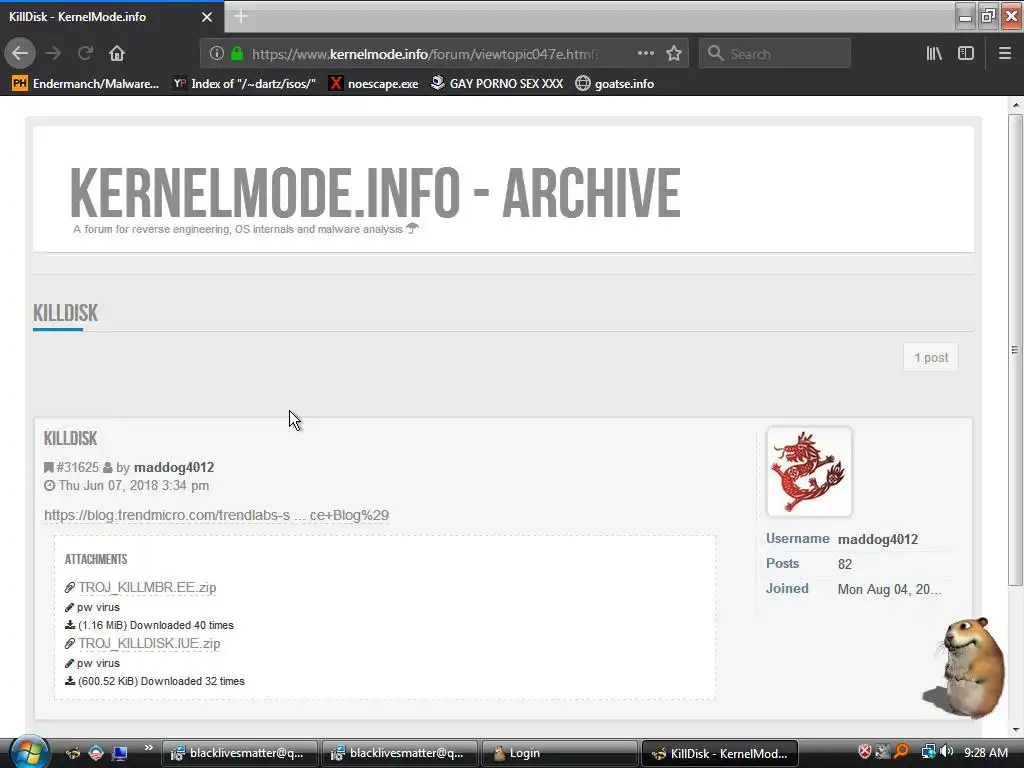Click the green padlock security icon
This screenshot has width=1024, height=768.
point(237,54)
